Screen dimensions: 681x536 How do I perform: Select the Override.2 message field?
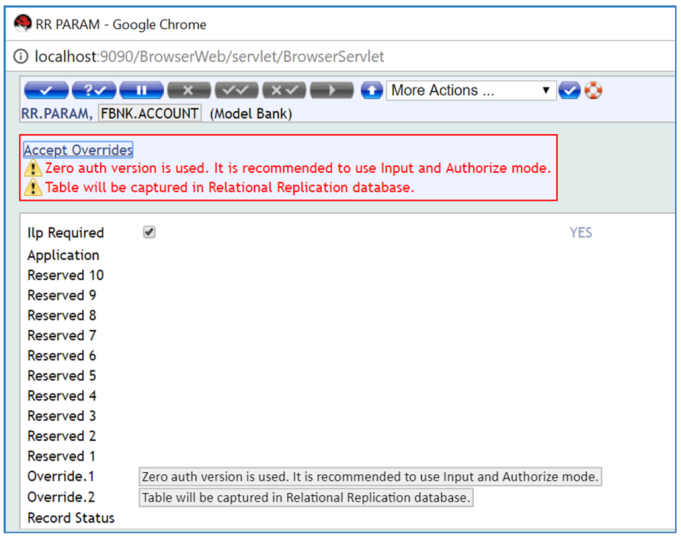(x=305, y=498)
